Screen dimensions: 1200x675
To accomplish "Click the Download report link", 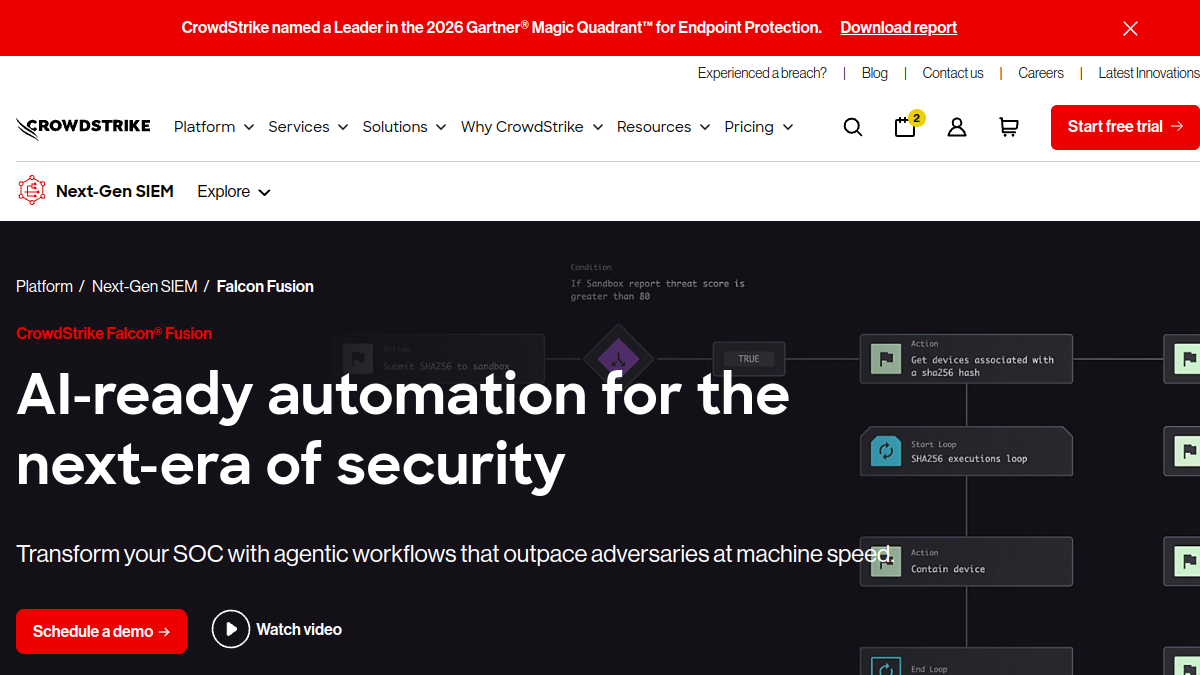I will (x=899, y=28).
